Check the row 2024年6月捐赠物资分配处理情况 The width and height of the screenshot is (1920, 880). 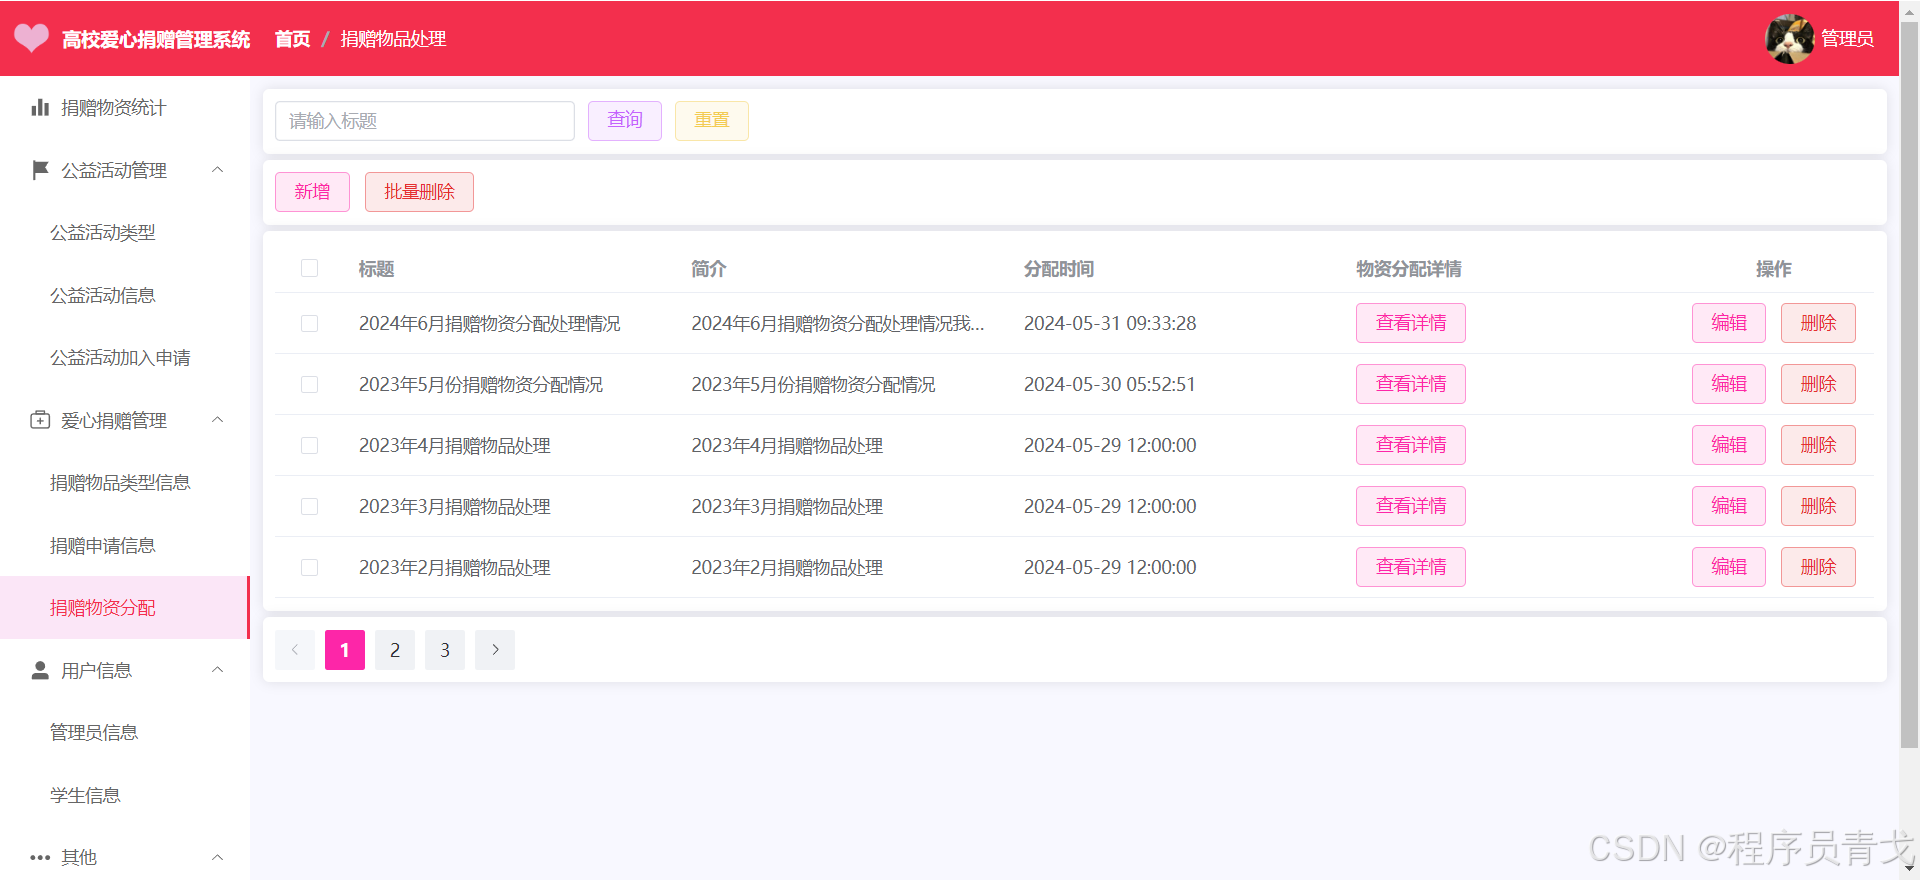click(x=310, y=323)
